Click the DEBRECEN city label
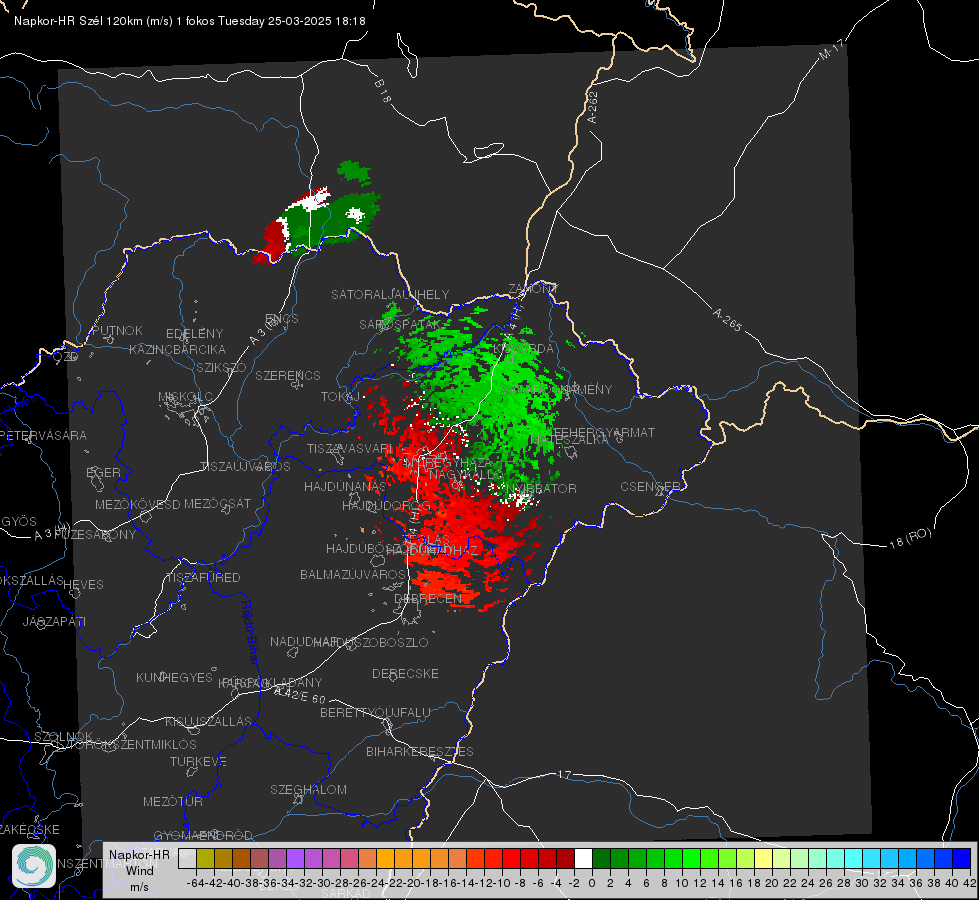 [x=428, y=598]
